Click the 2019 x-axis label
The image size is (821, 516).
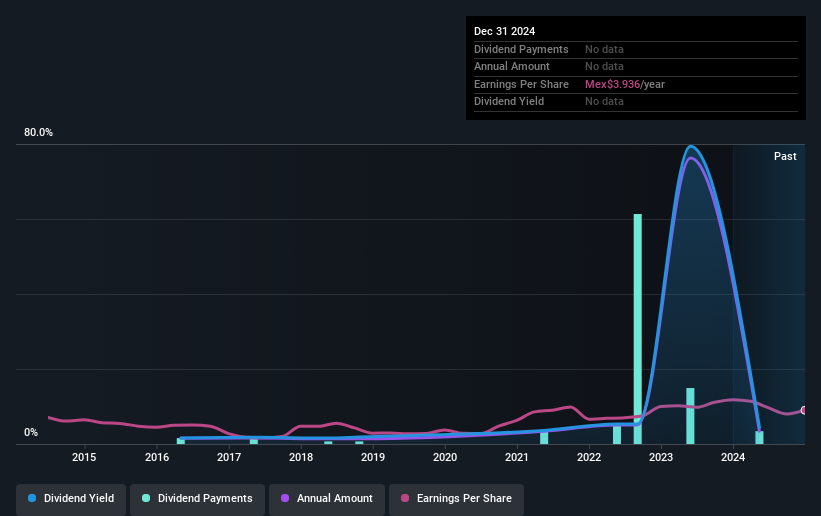coord(373,457)
